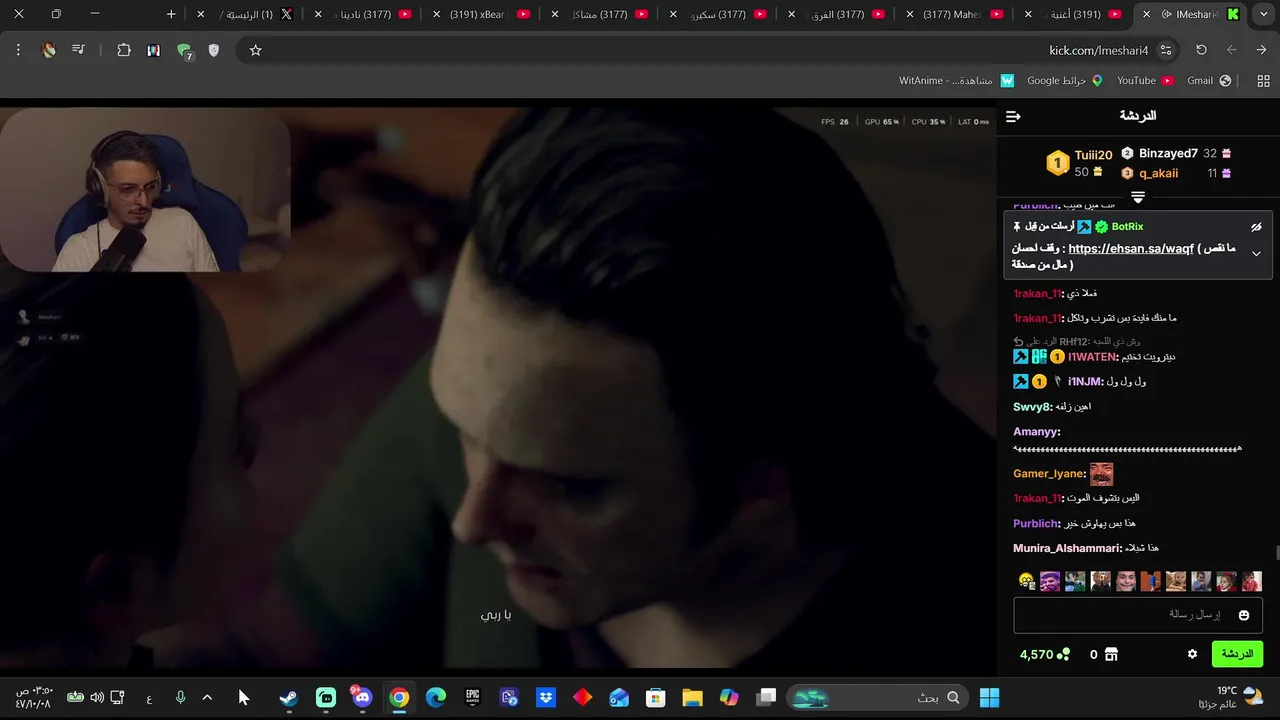Open the gift shop icon beside 0
Screen dimensions: 1280x720
[x=1111, y=654]
